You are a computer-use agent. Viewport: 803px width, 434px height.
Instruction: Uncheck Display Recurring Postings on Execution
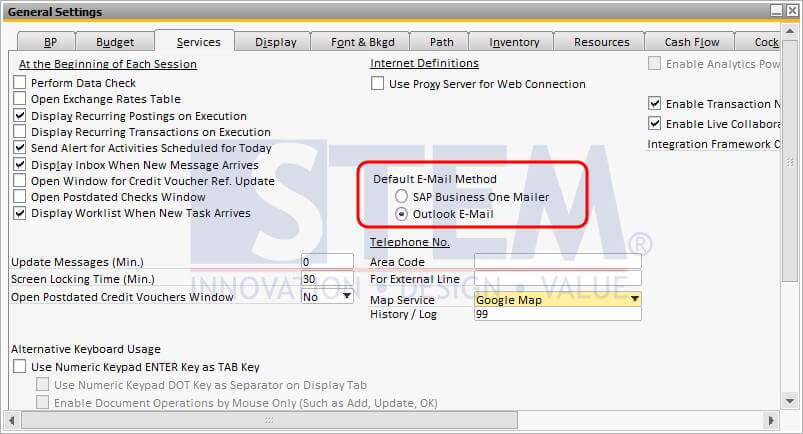coord(19,115)
